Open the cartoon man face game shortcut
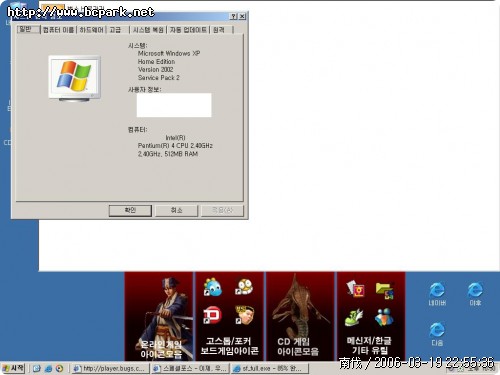 [244, 315]
